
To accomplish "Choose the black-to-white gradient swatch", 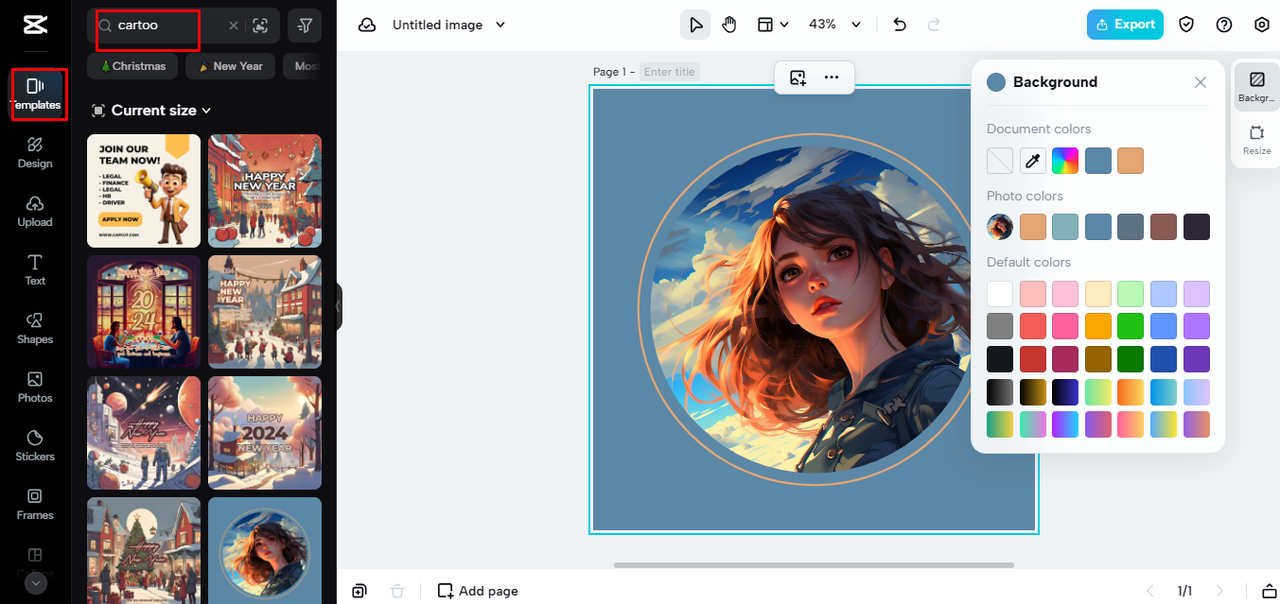I will coord(1000,392).
